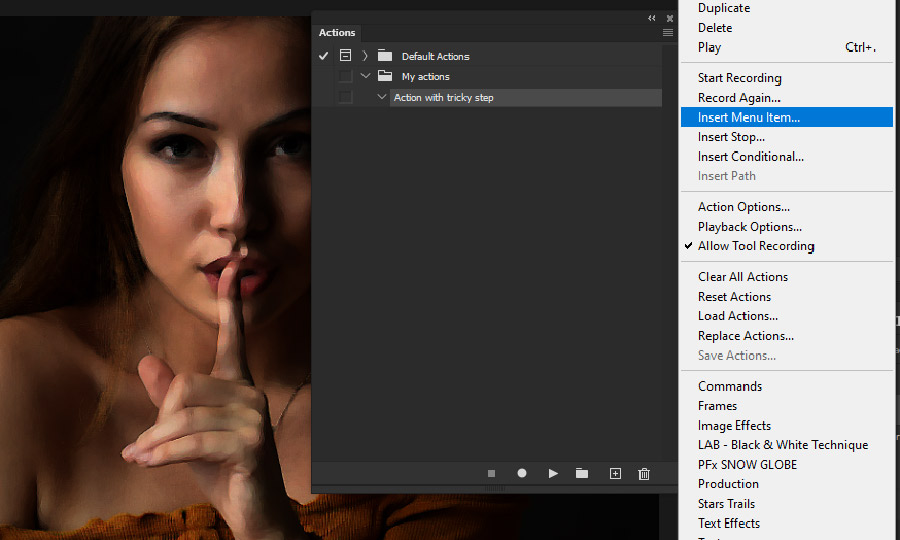Toggle dialog box for Default Actions
The image size is (900, 540).
345,56
